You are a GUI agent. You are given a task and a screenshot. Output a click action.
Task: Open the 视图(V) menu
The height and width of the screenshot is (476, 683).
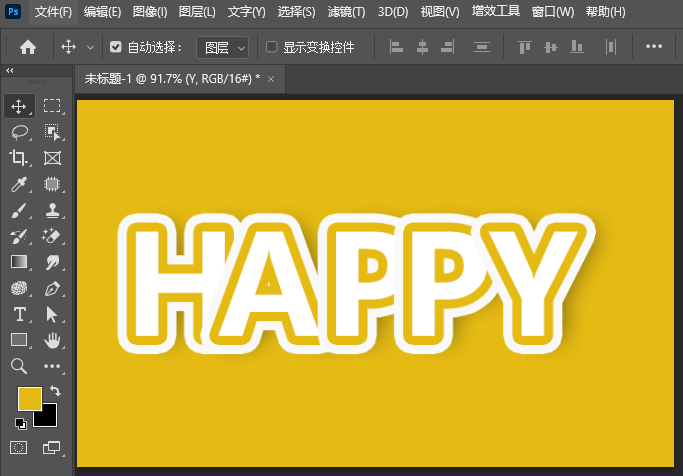pyautogui.click(x=440, y=12)
